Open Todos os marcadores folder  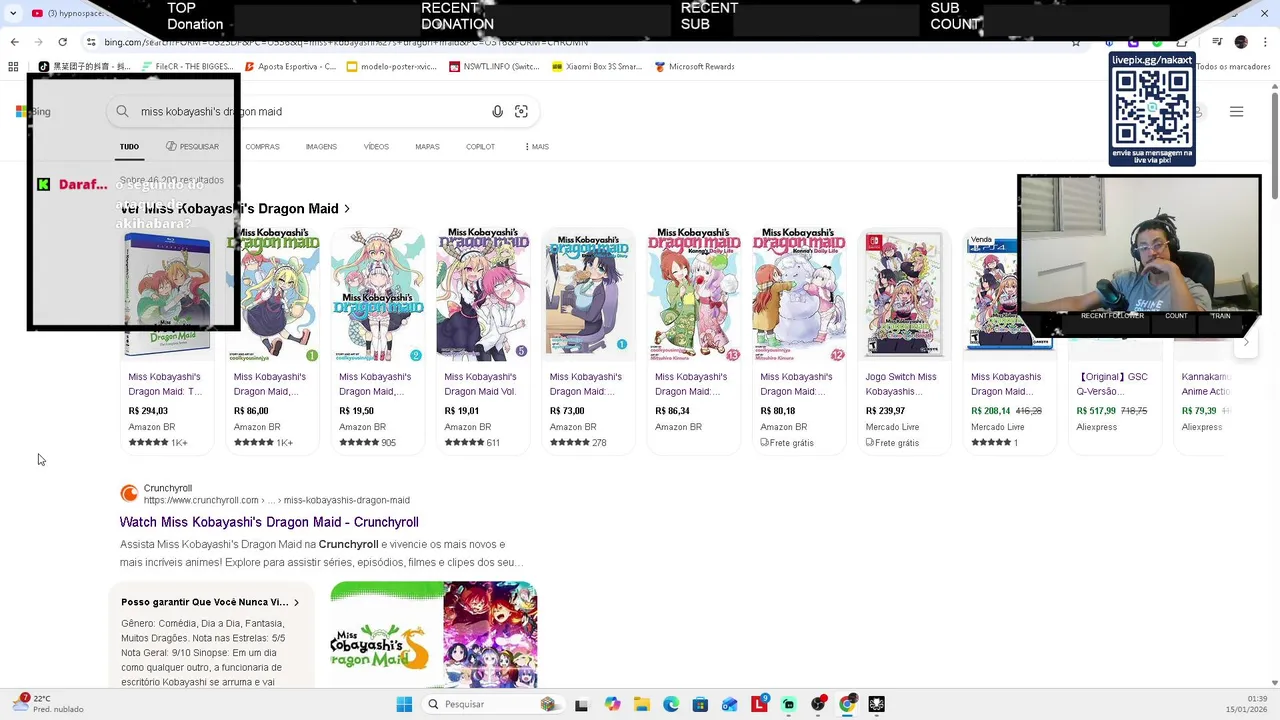pos(1232,67)
